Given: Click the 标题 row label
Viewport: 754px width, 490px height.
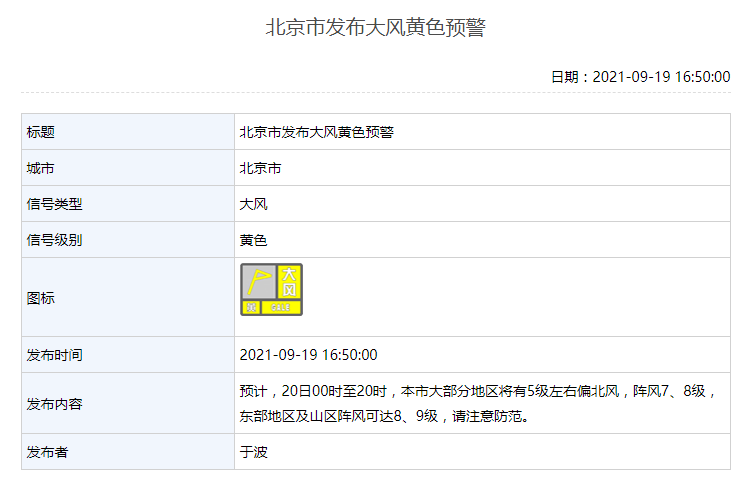Looking at the screenshot, I should (41, 132).
